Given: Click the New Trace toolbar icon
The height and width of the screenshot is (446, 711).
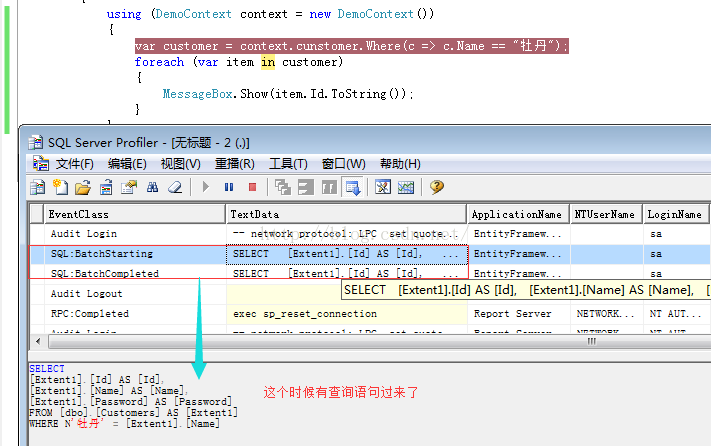Looking at the screenshot, I should (38, 187).
